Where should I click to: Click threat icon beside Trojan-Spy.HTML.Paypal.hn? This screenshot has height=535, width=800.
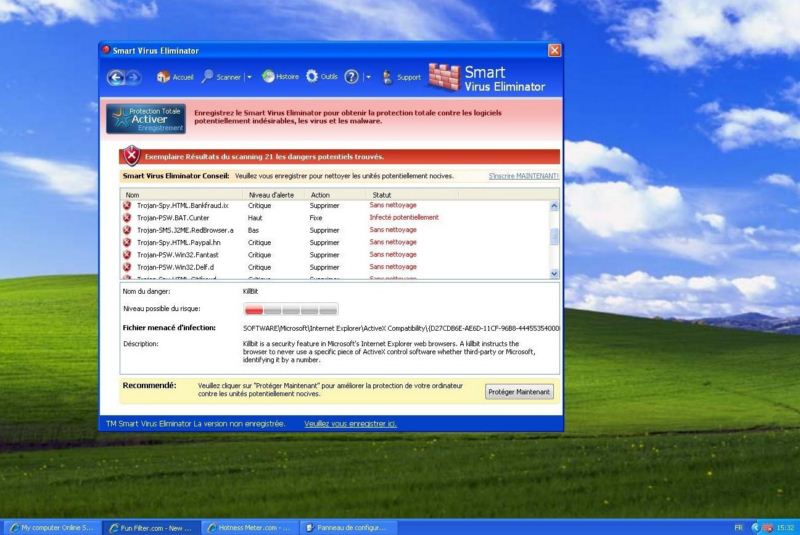click(127, 242)
